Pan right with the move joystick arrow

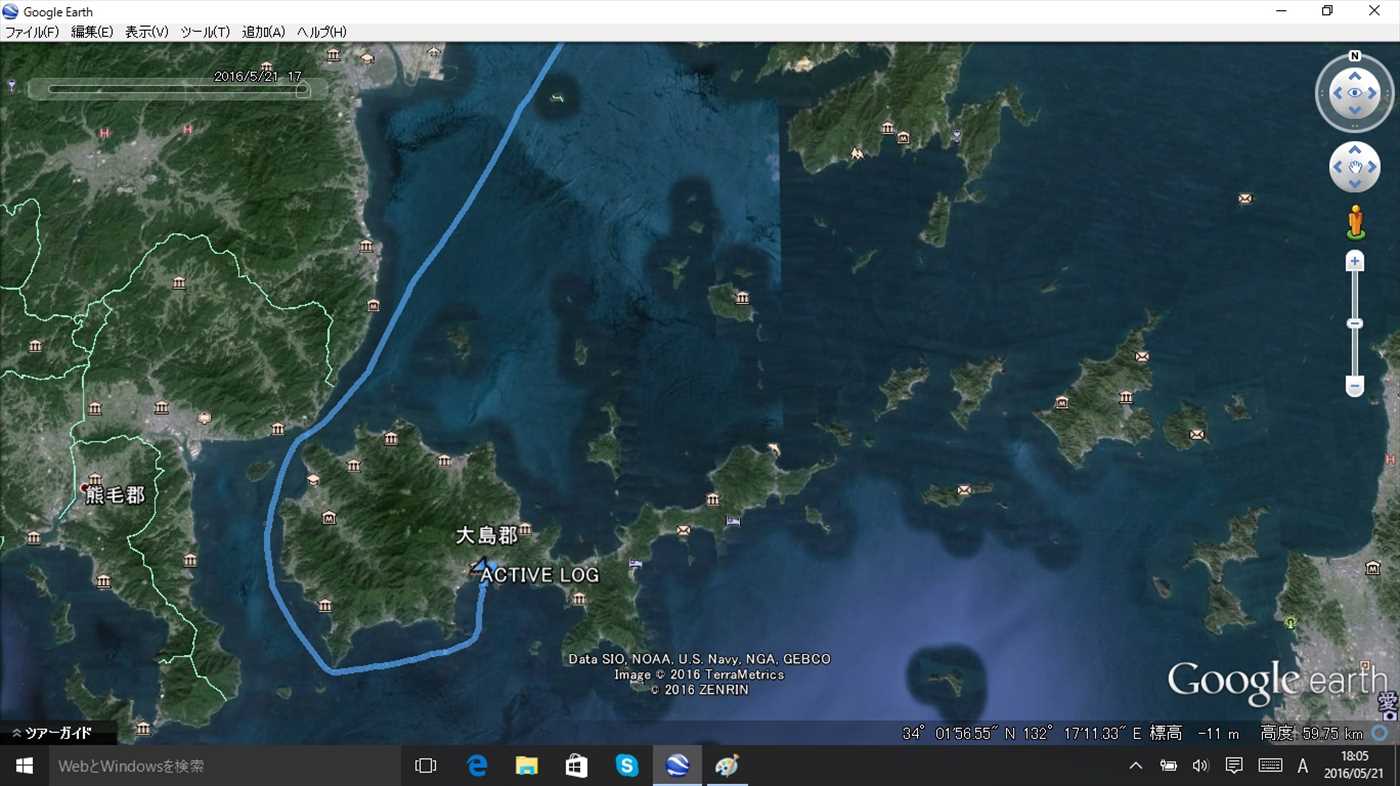[x=1373, y=167]
